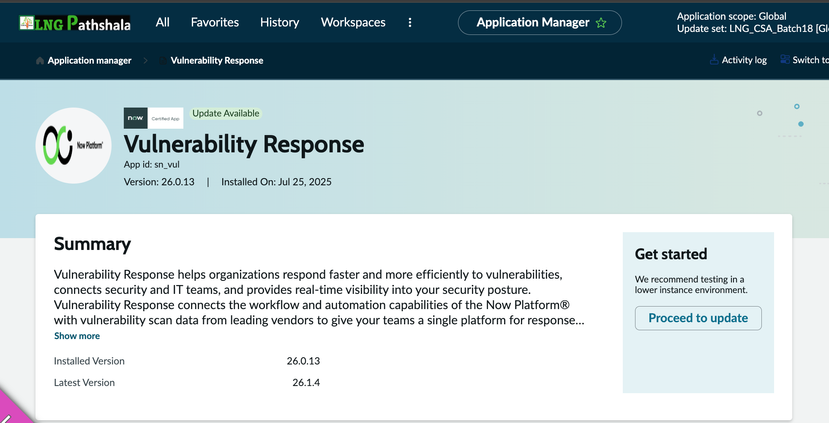
Task: Click the Installed Version value 26.0.13
Action: 303,361
